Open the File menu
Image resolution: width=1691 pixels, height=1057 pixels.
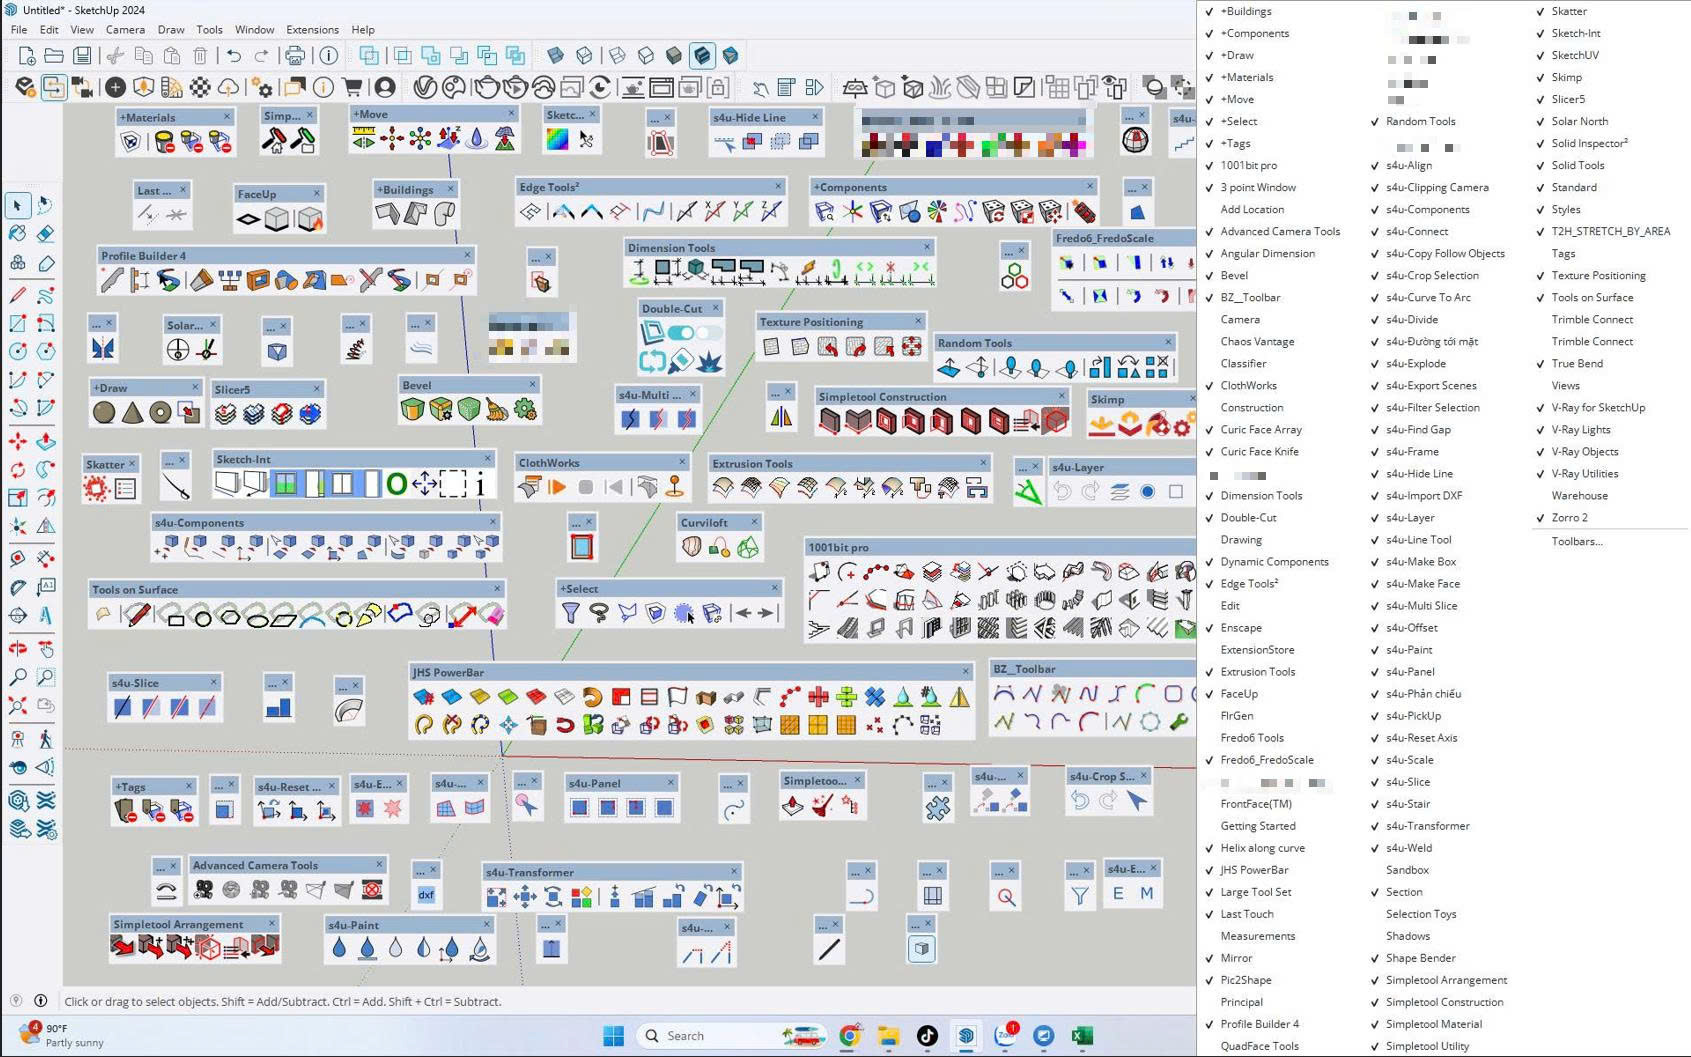click(x=19, y=30)
